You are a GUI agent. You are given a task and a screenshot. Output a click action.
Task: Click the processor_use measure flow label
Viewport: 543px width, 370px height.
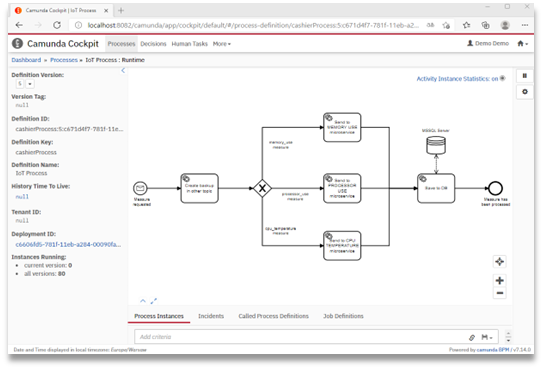tap(295, 196)
